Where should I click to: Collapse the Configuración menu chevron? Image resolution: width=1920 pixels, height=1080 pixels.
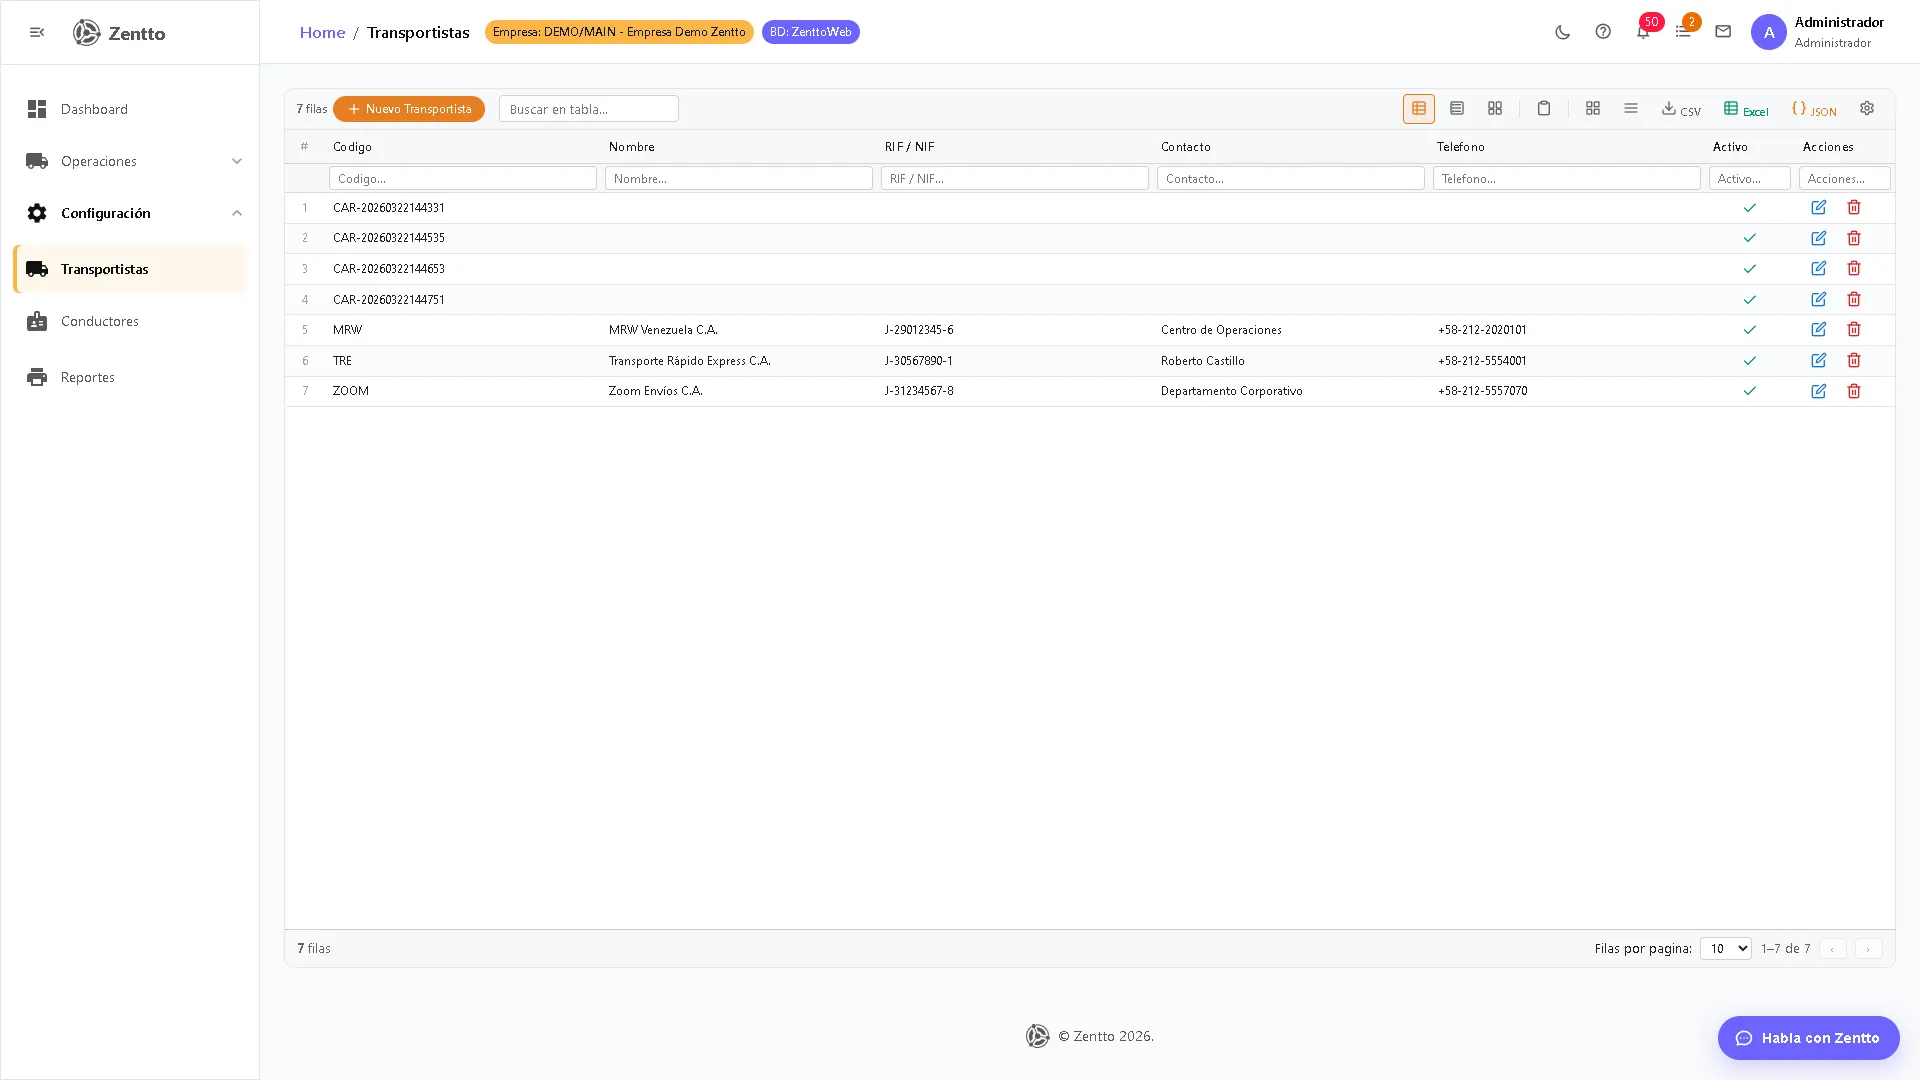tap(237, 213)
